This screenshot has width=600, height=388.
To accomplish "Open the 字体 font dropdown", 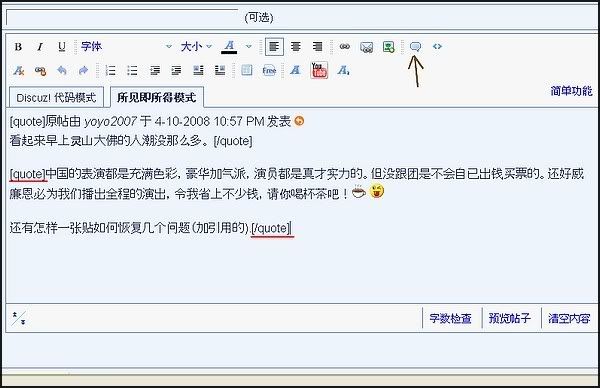I will [x=126, y=47].
